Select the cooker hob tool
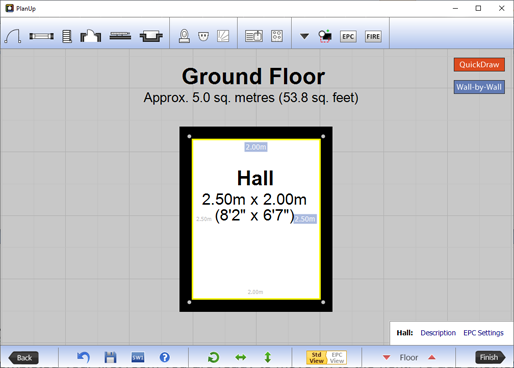Image resolution: width=514 pixels, height=368 pixels. (x=277, y=36)
